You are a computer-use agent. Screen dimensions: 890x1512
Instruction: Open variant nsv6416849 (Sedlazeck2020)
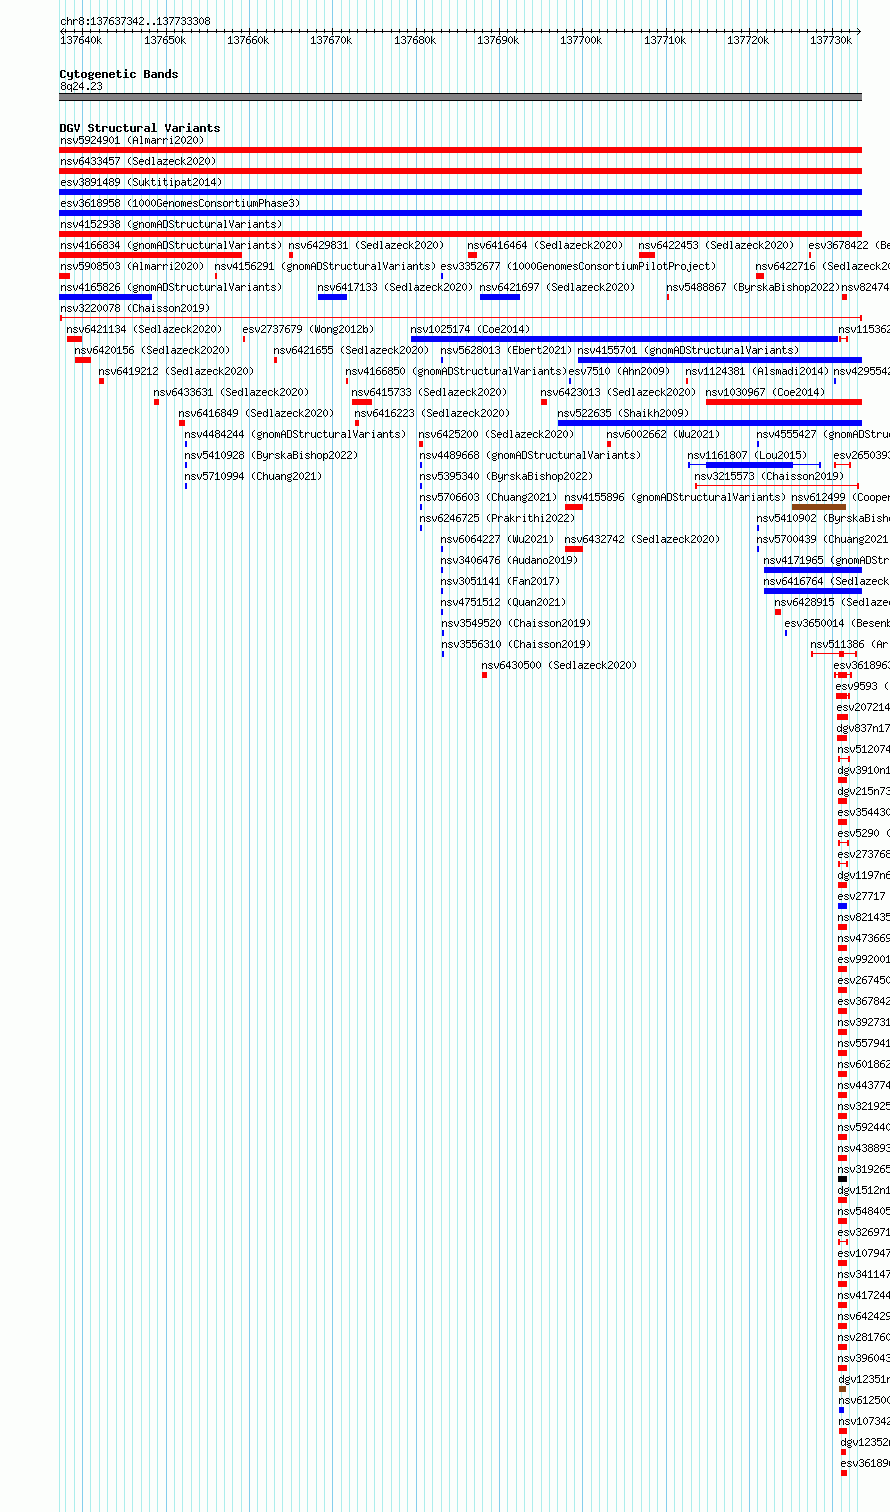pyautogui.click(x=256, y=413)
